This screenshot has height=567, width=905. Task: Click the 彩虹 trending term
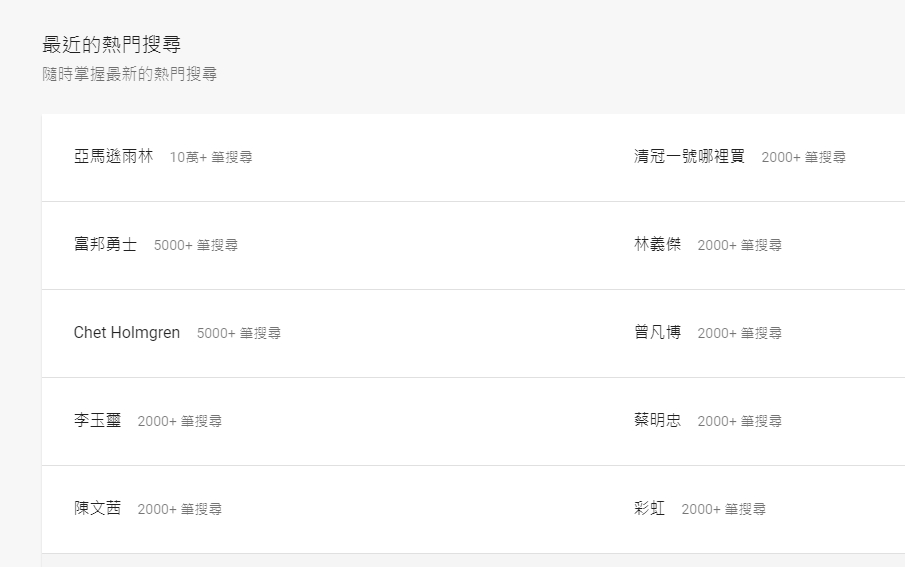tap(649, 509)
